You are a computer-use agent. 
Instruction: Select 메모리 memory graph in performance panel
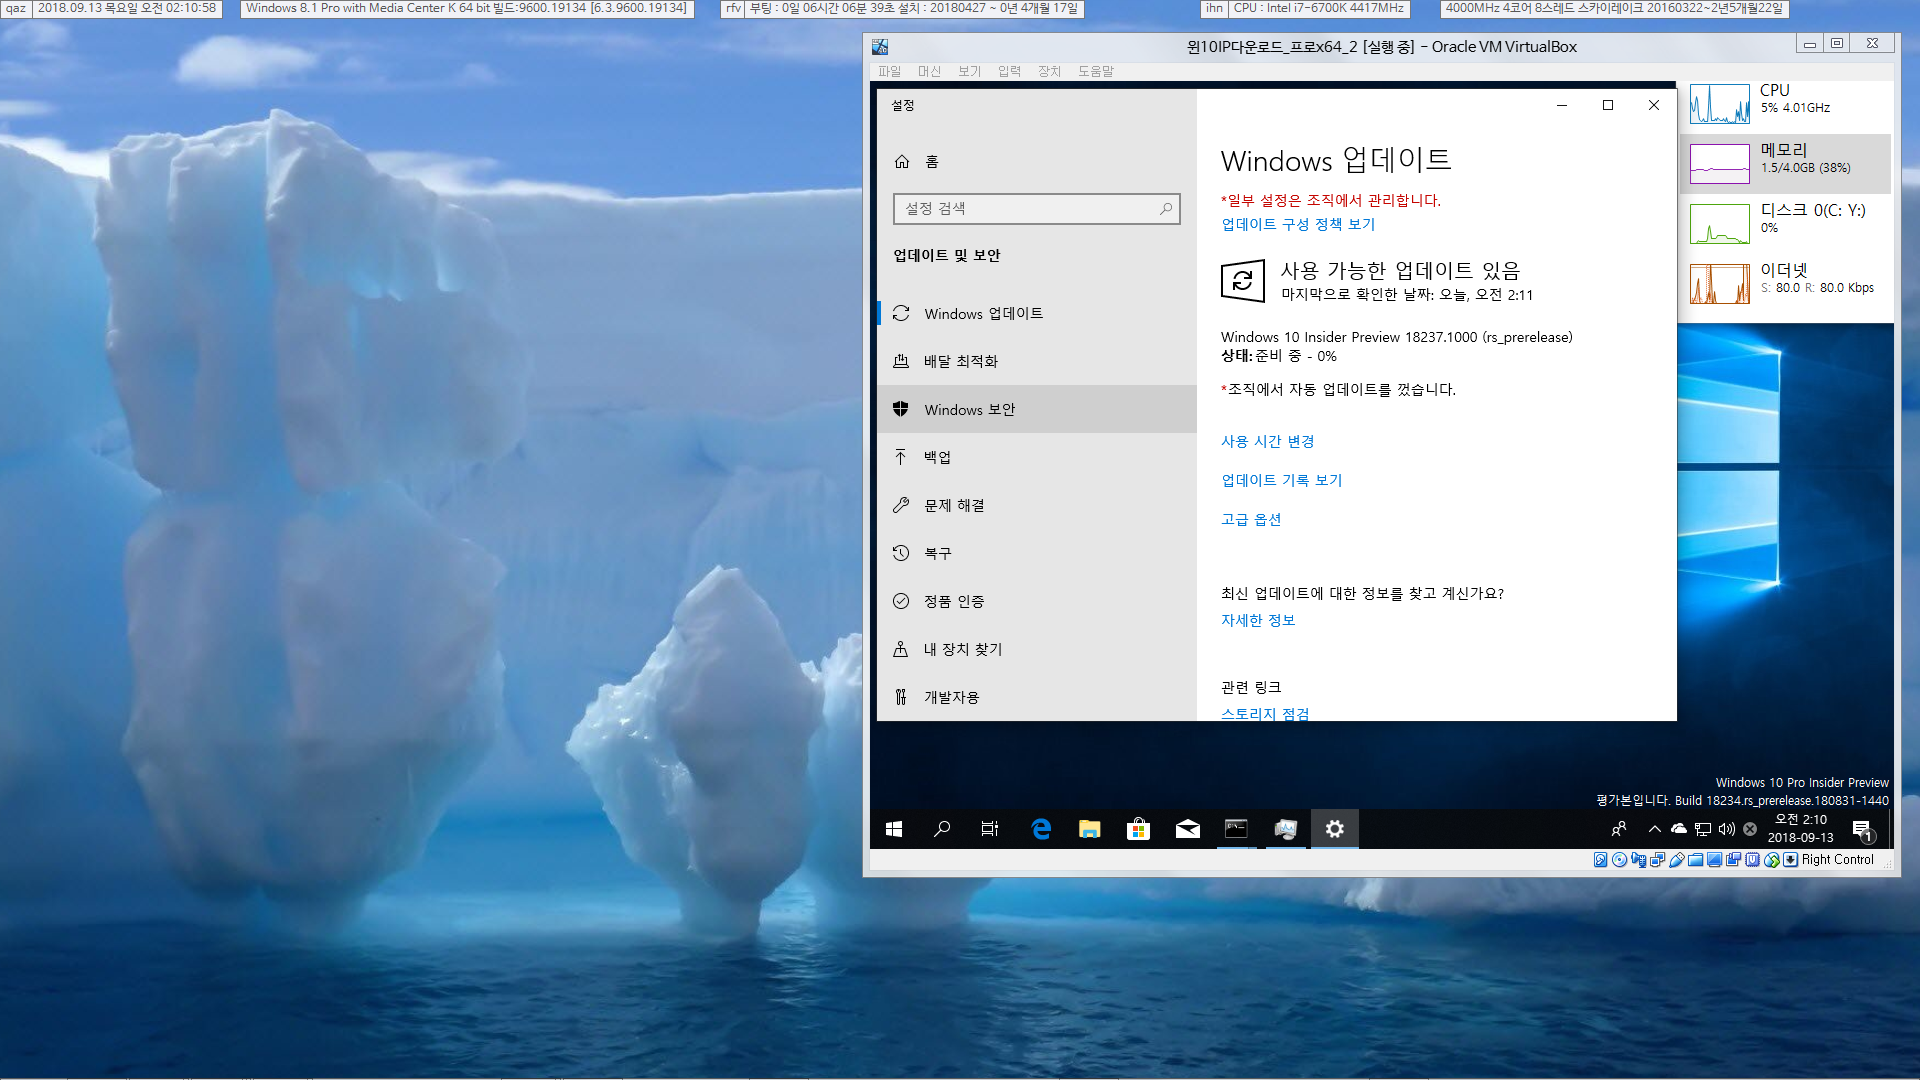[x=1787, y=163]
